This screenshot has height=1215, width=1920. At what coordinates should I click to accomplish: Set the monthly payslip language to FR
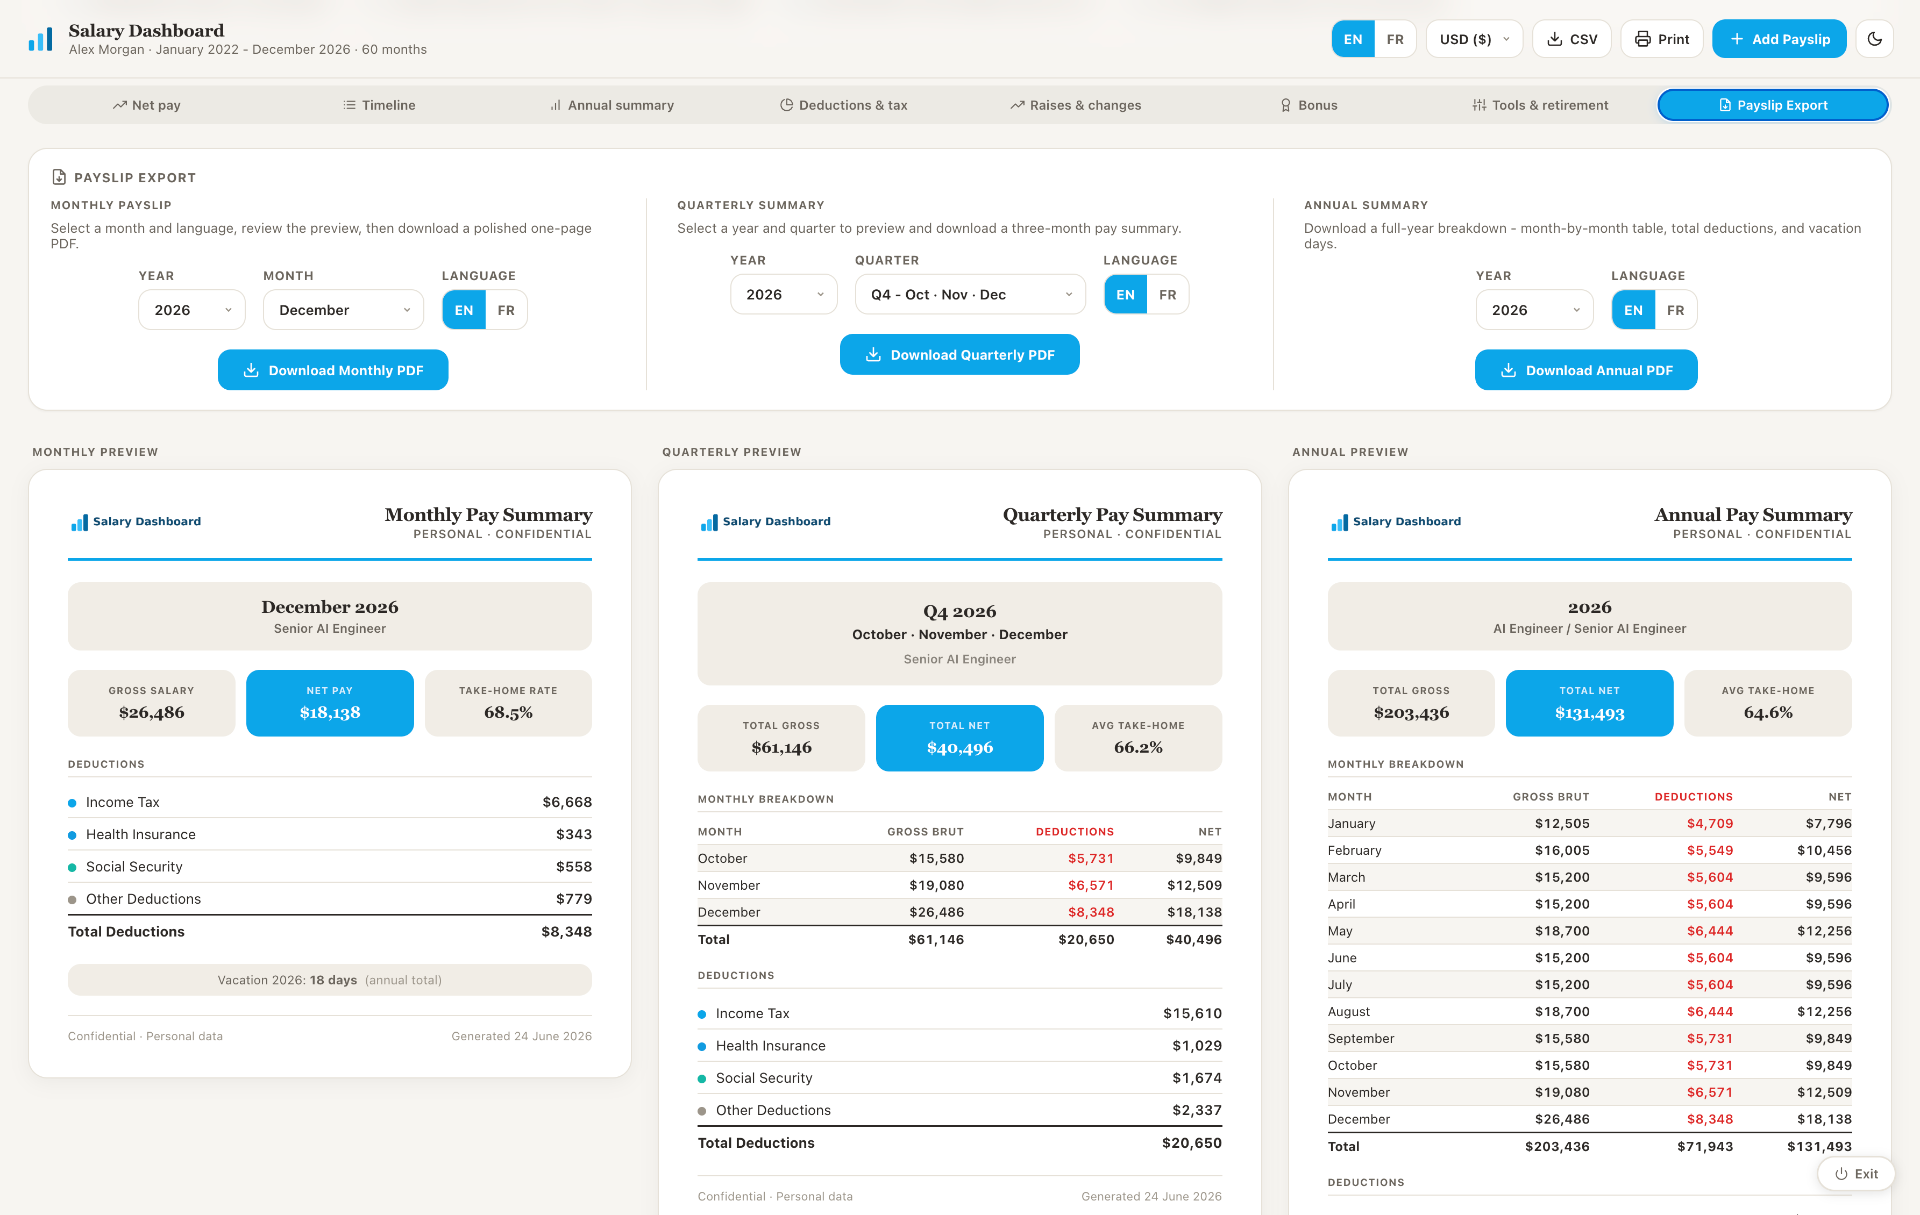(506, 310)
